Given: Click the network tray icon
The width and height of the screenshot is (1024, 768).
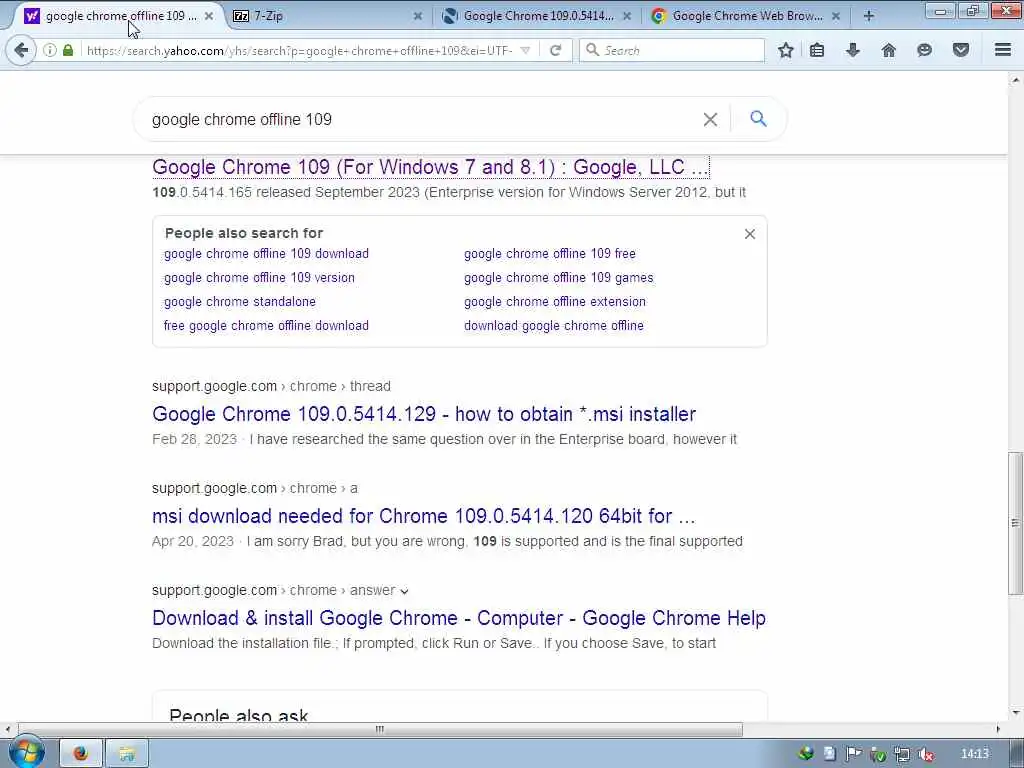Looking at the screenshot, I should point(902,754).
